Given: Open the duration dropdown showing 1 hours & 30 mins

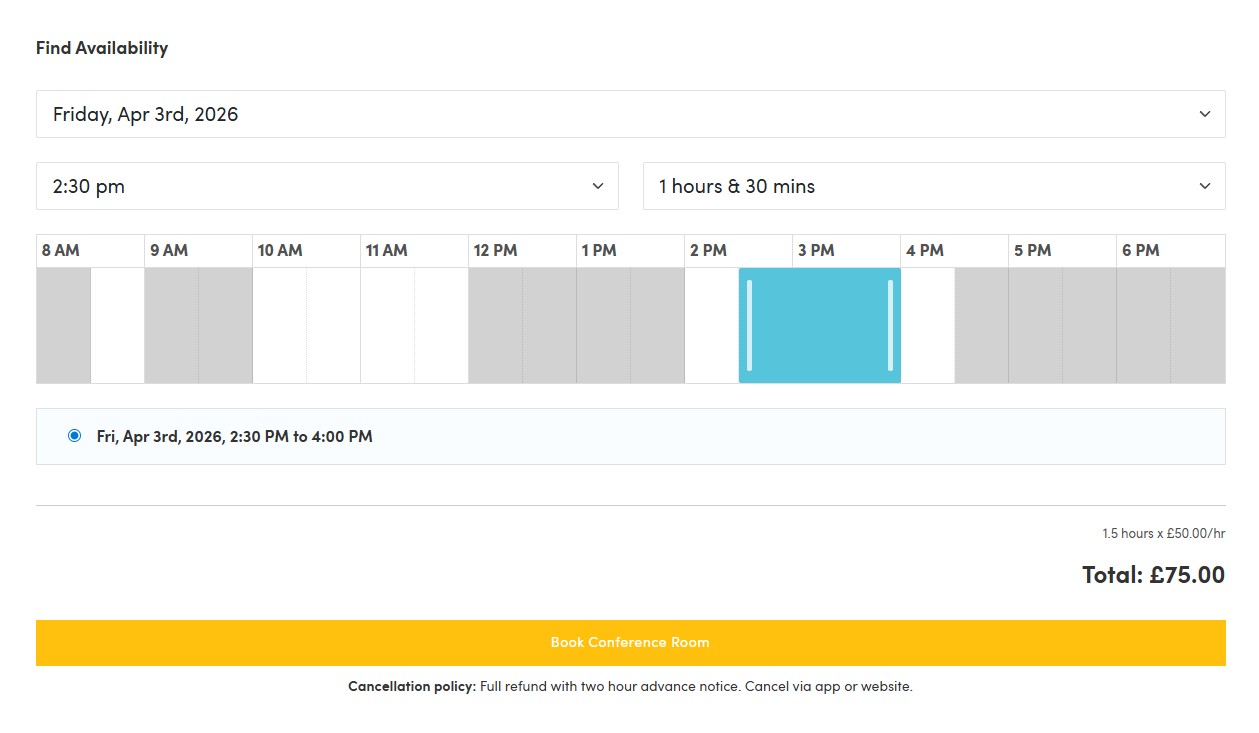Looking at the screenshot, I should (x=1204, y=186).
